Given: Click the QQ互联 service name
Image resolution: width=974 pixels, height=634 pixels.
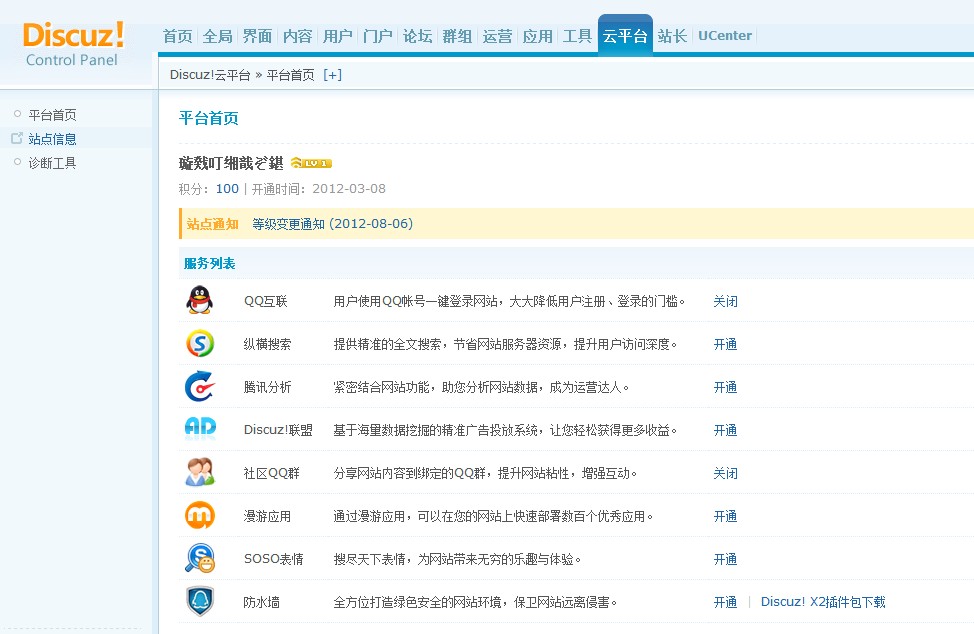Looking at the screenshot, I should pos(265,301).
